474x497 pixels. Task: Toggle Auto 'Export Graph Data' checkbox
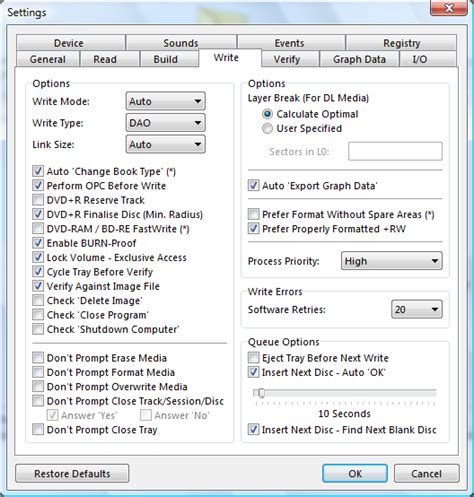coord(253,185)
